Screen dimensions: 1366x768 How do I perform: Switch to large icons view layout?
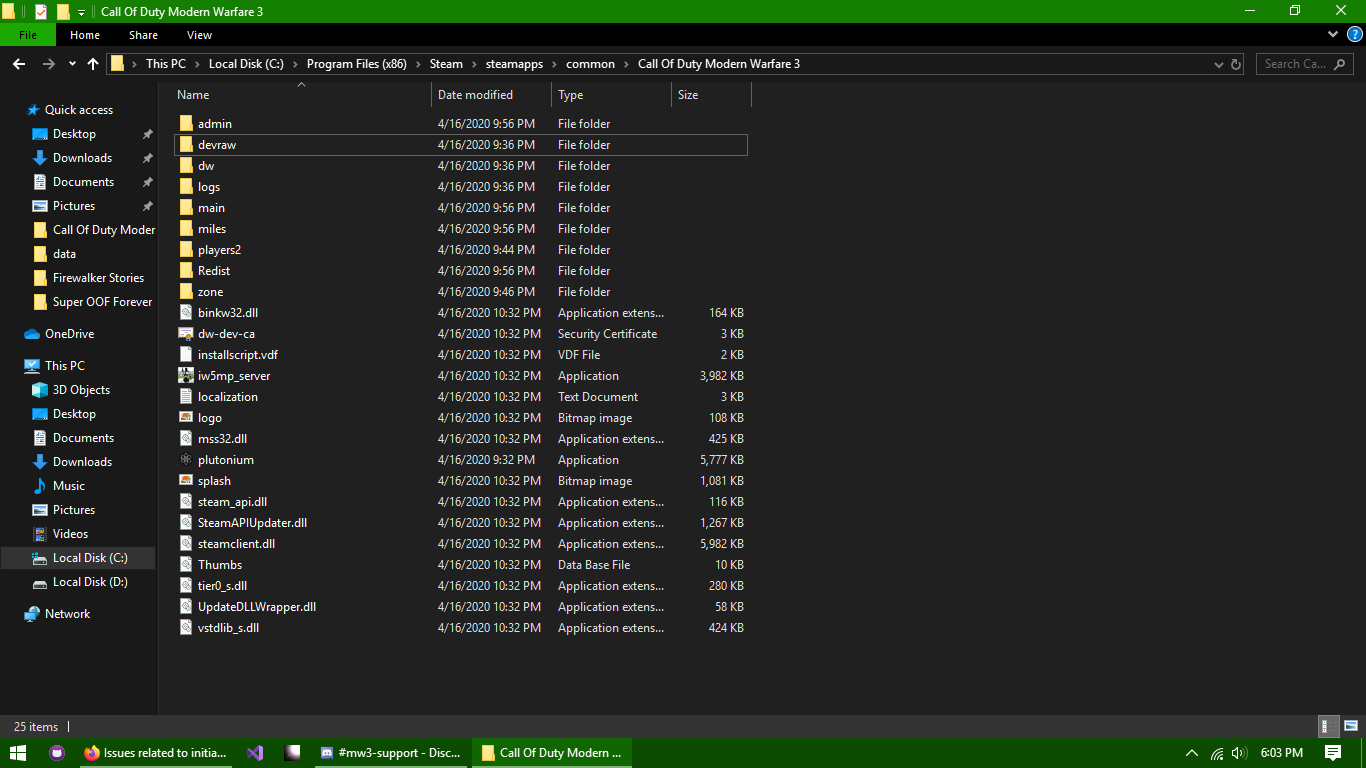(x=1351, y=727)
